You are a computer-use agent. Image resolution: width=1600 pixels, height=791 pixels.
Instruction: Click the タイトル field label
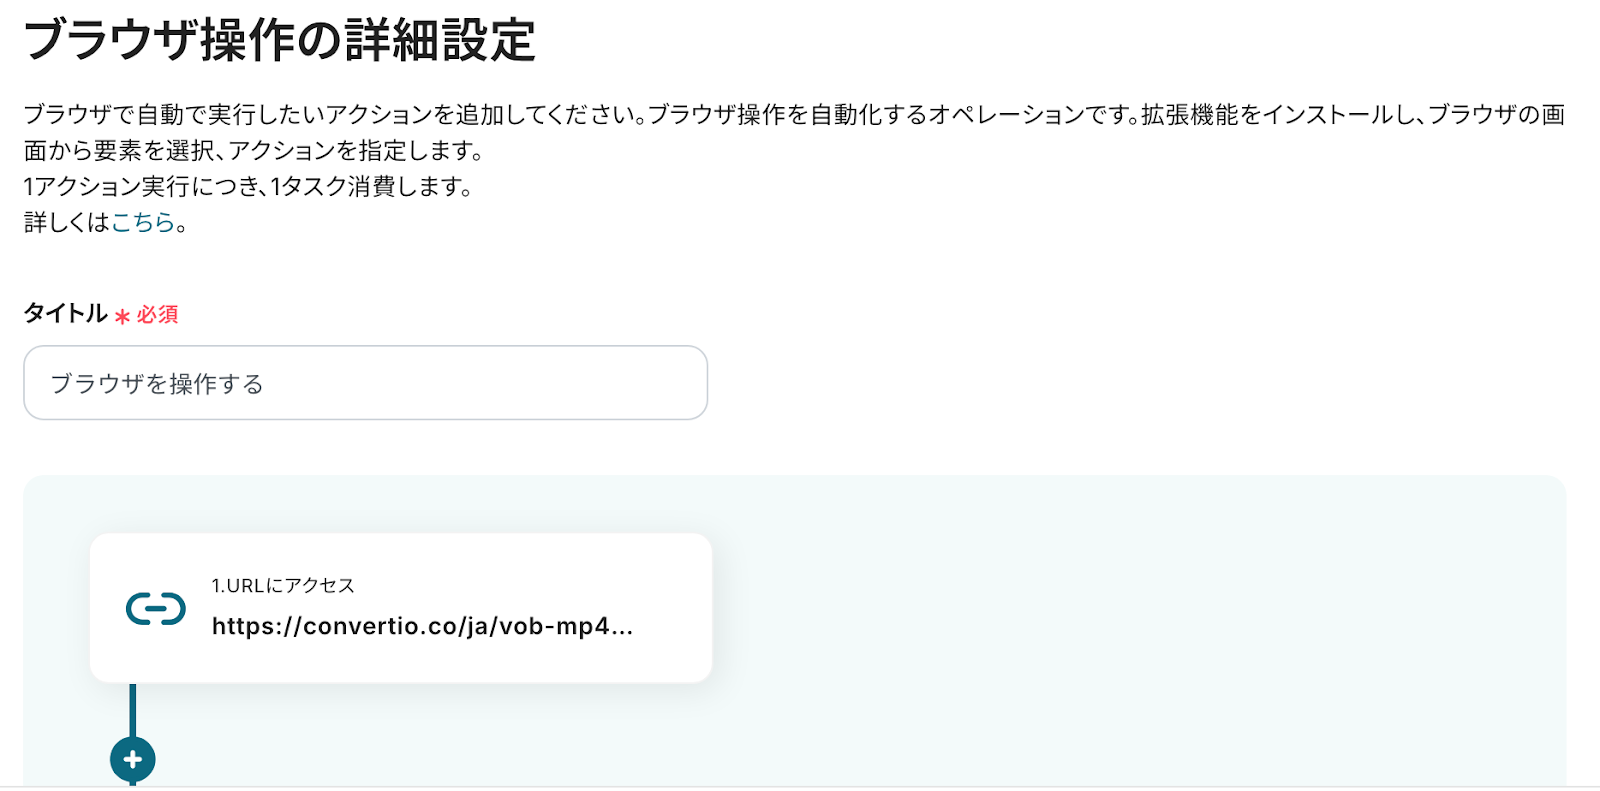coord(65,314)
